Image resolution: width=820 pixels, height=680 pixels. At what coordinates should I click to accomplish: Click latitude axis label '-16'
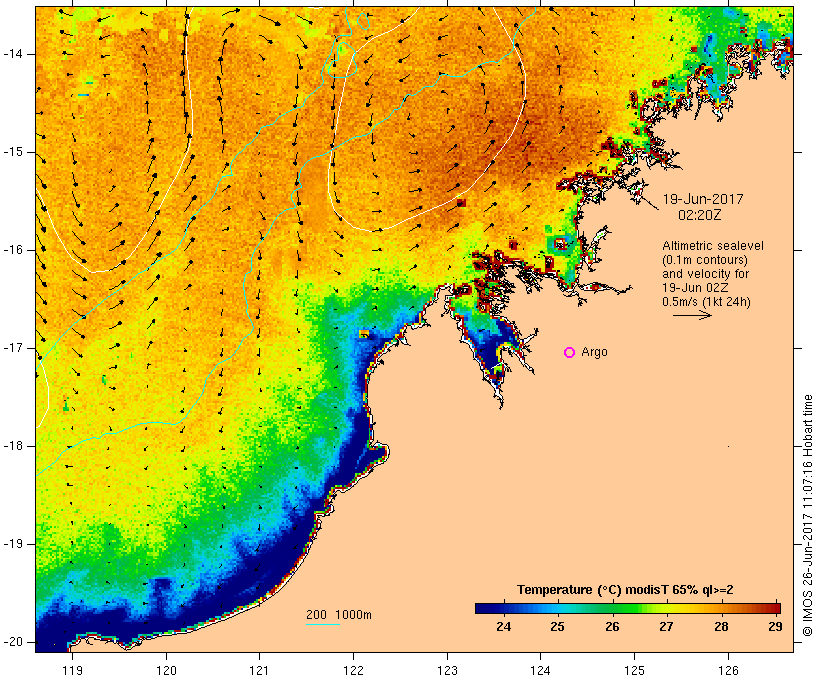(x=12, y=250)
